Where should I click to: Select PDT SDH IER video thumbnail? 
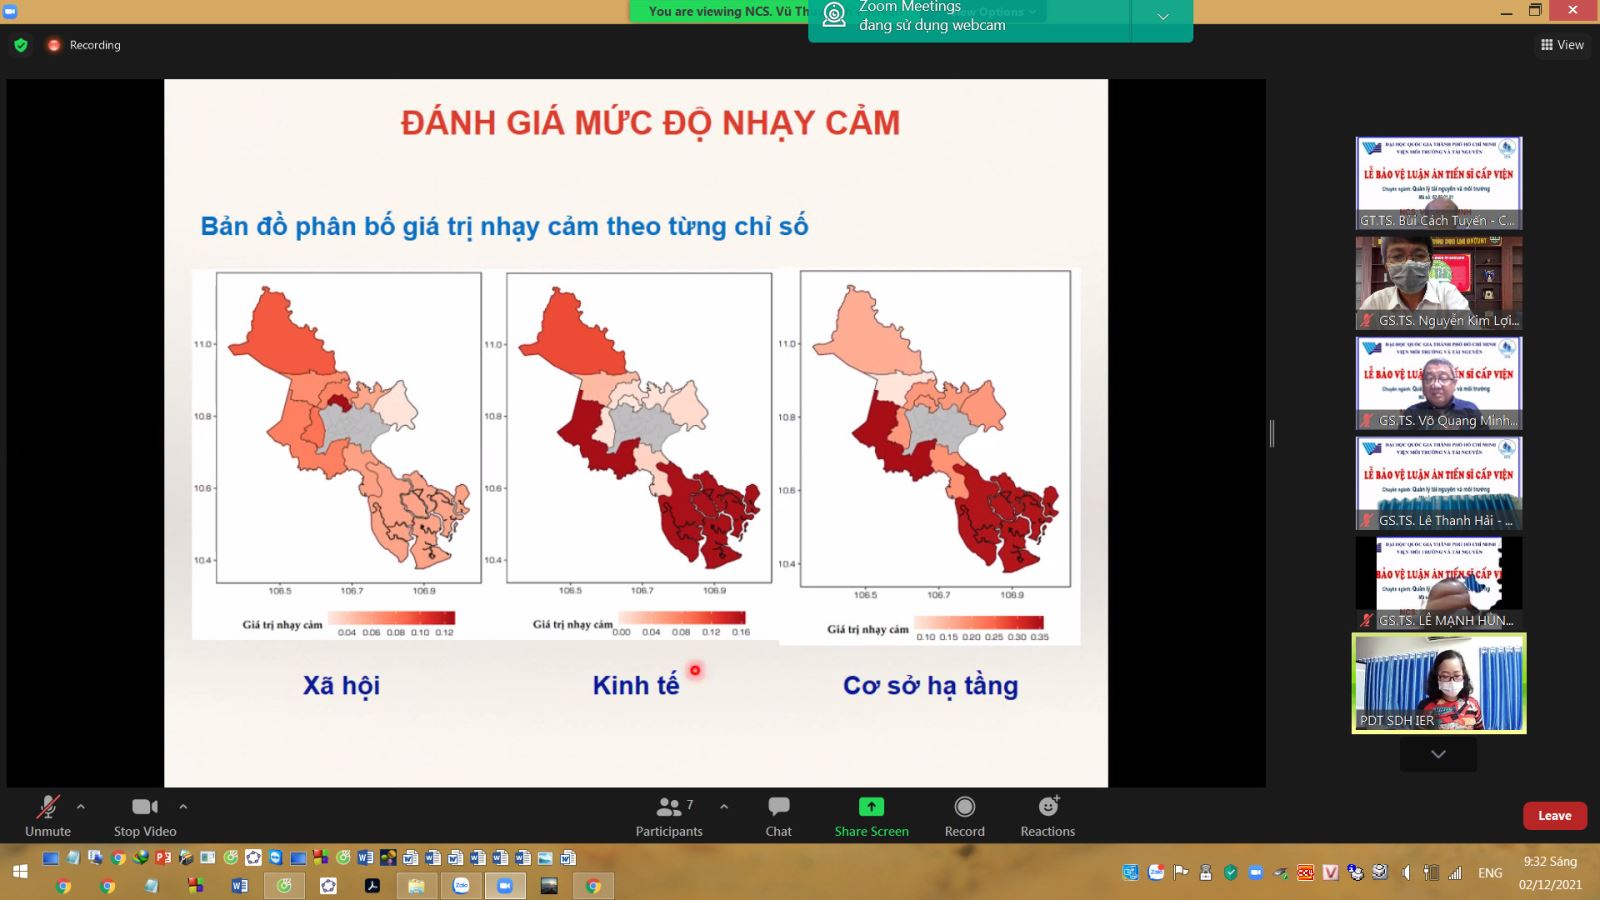(1438, 683)
